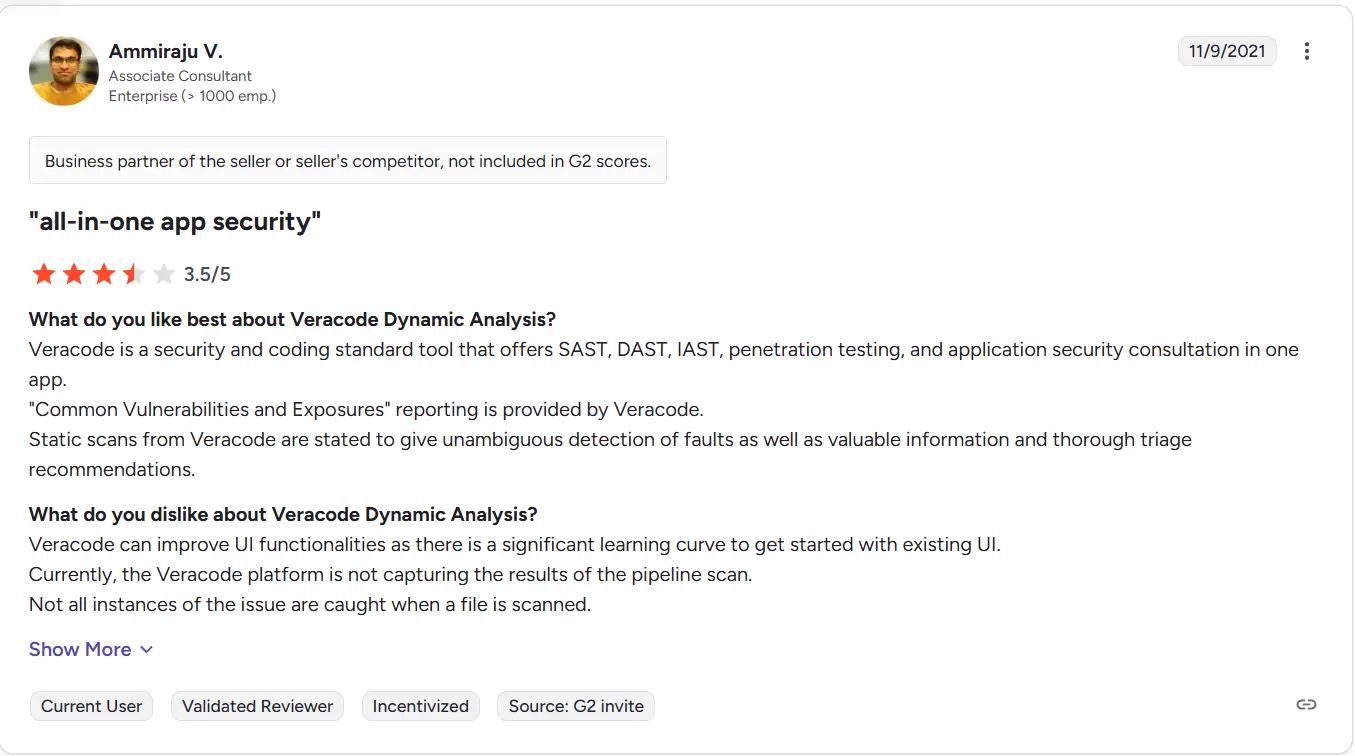Select the Validated Reviewer tag
The height and width of the screenshot is (756, 1355).
pos(258,706)
